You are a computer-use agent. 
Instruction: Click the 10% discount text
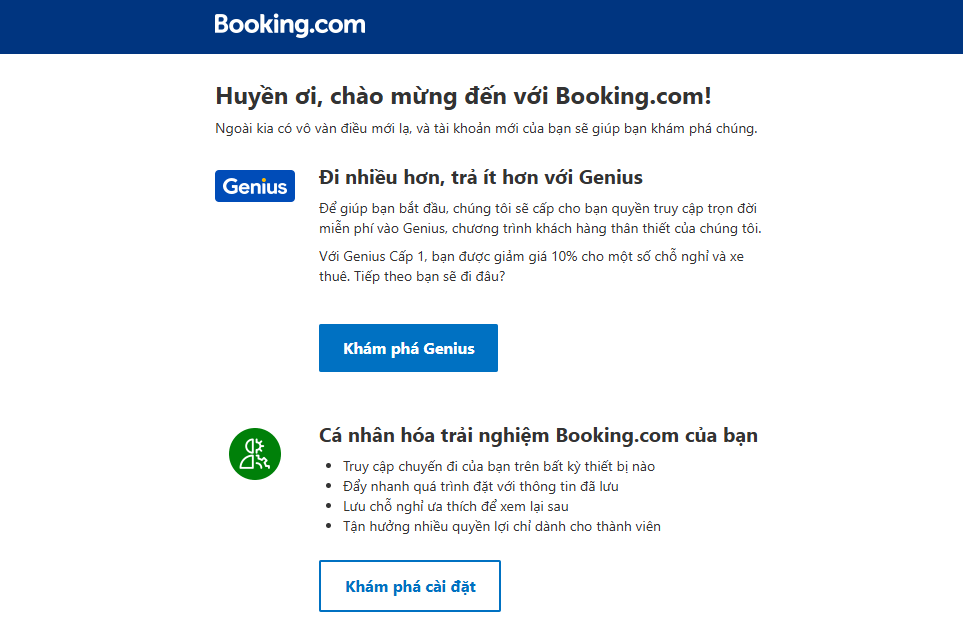coord(564,256)
